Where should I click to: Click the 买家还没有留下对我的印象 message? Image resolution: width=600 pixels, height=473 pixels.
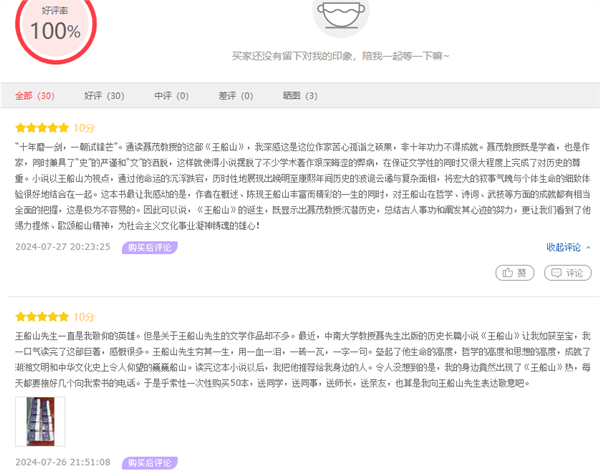click(341, 56)
